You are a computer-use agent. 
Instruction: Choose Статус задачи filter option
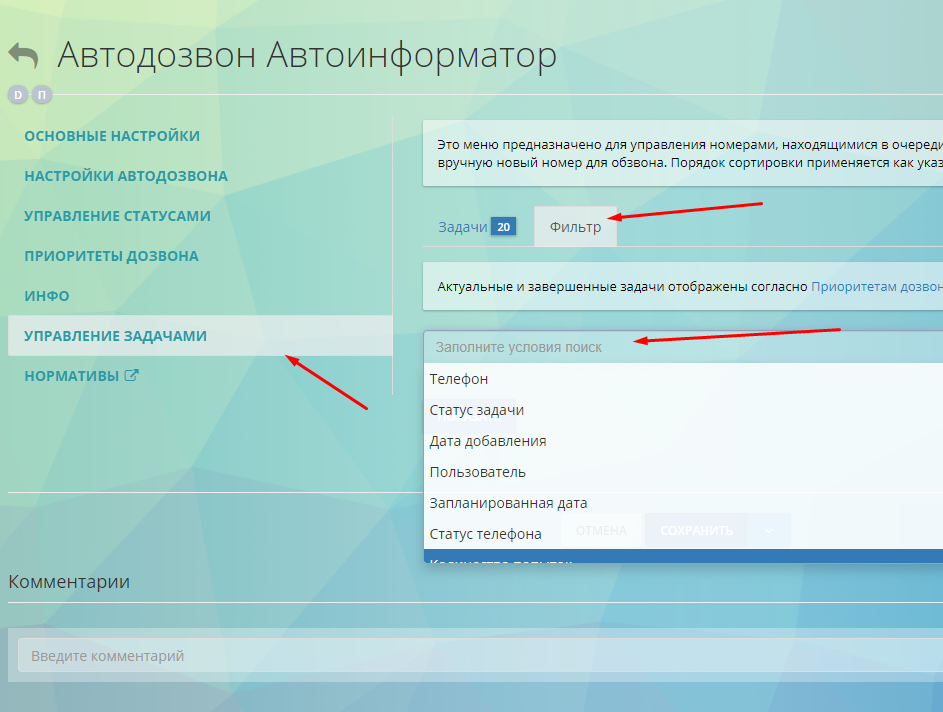477,410
